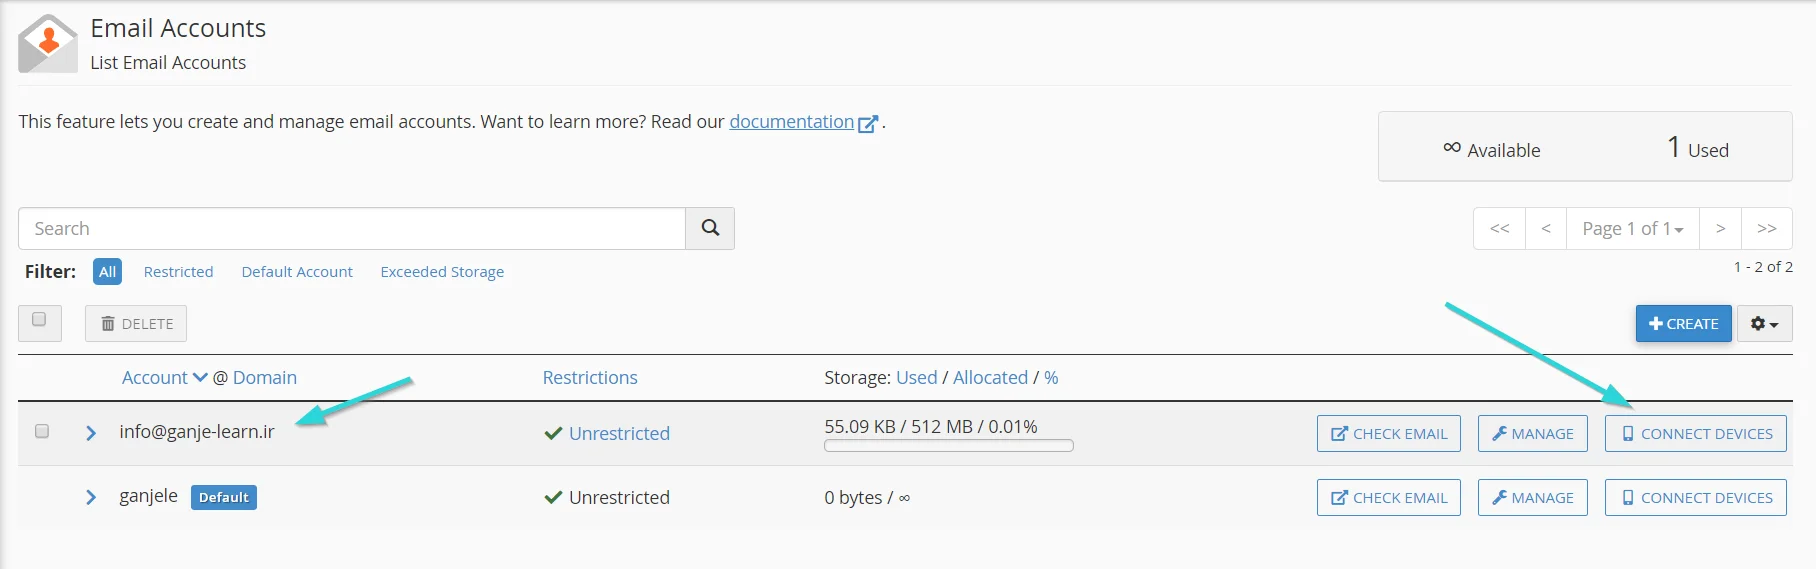Select the Restricted filter

tap(178, 272)
